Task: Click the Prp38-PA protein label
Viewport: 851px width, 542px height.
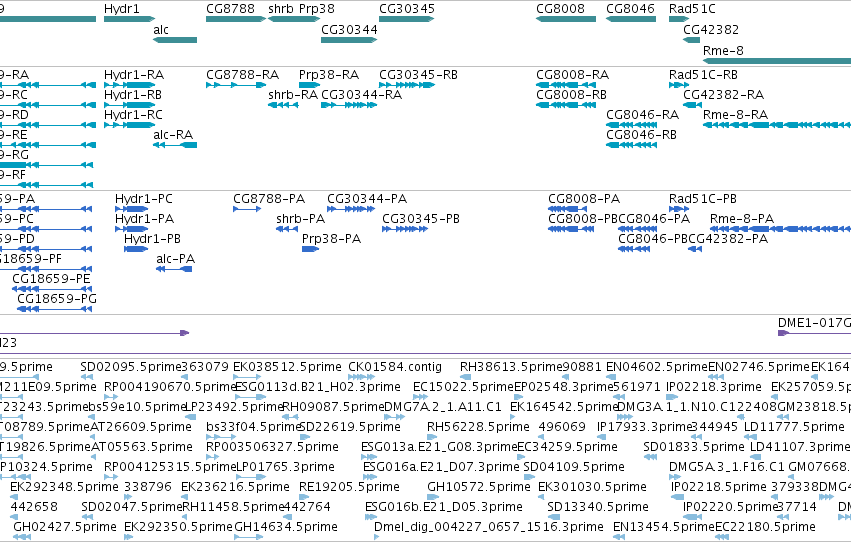Action: tap(331, 239)
